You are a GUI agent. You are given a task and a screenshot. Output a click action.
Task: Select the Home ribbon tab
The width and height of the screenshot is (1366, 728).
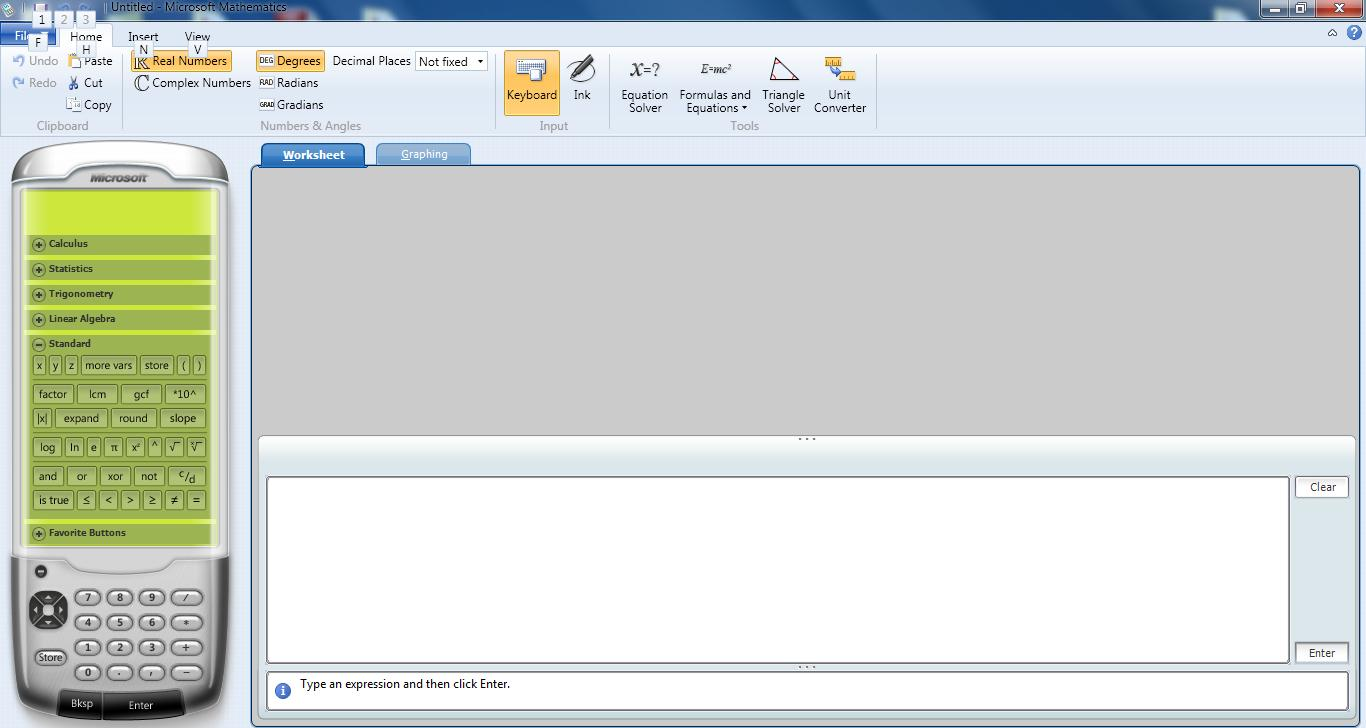[86, 36]
